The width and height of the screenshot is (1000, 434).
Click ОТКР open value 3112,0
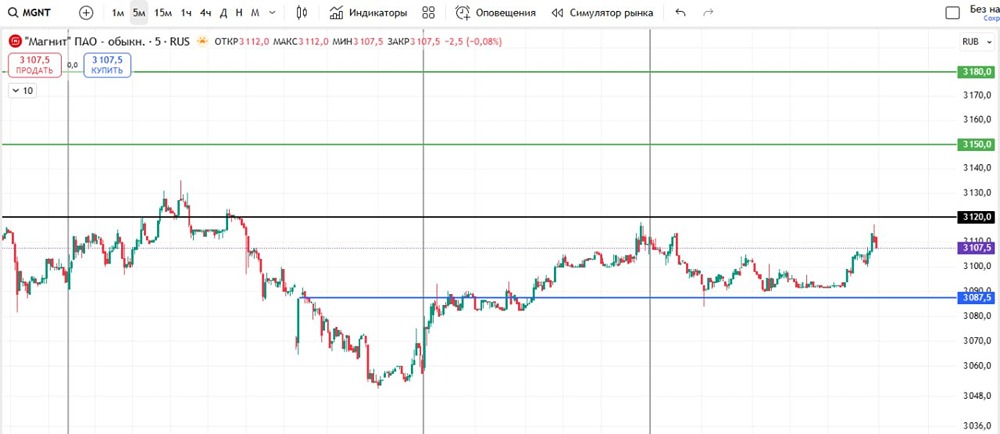point(253,41)
